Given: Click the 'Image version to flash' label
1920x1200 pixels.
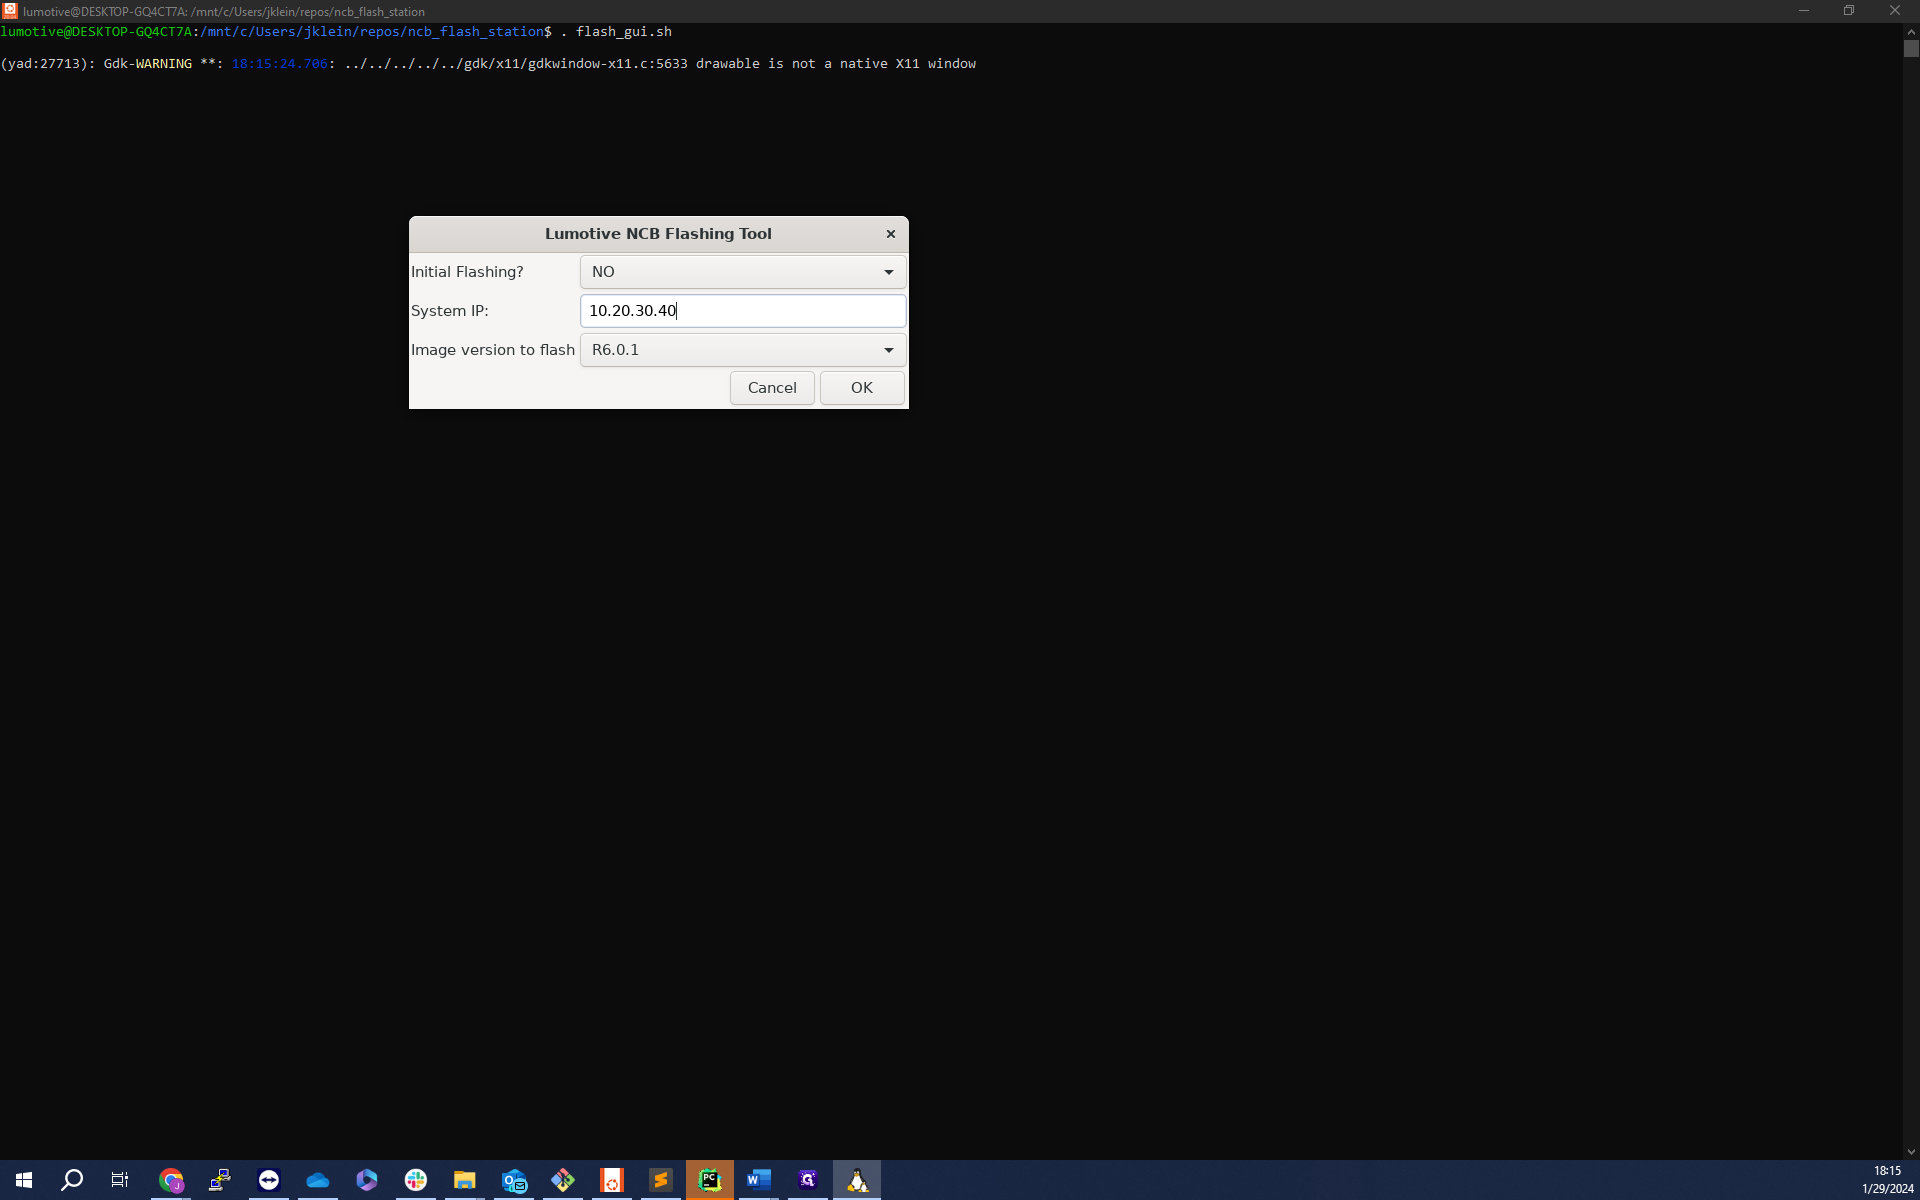Looking at the screenshot, I should click(493, 350).
